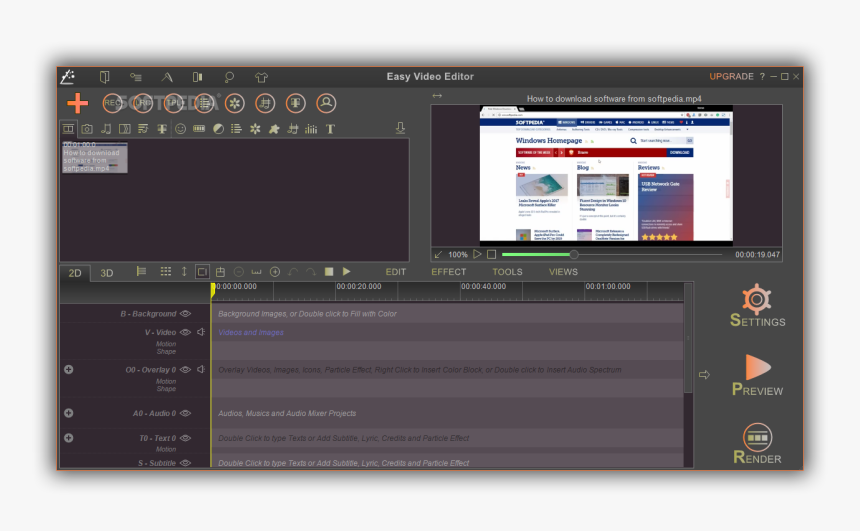The height and width of the screenshot is (531, 860).
Task: Click the download arrow icon above media bin
Action: [x=400, y=128]
